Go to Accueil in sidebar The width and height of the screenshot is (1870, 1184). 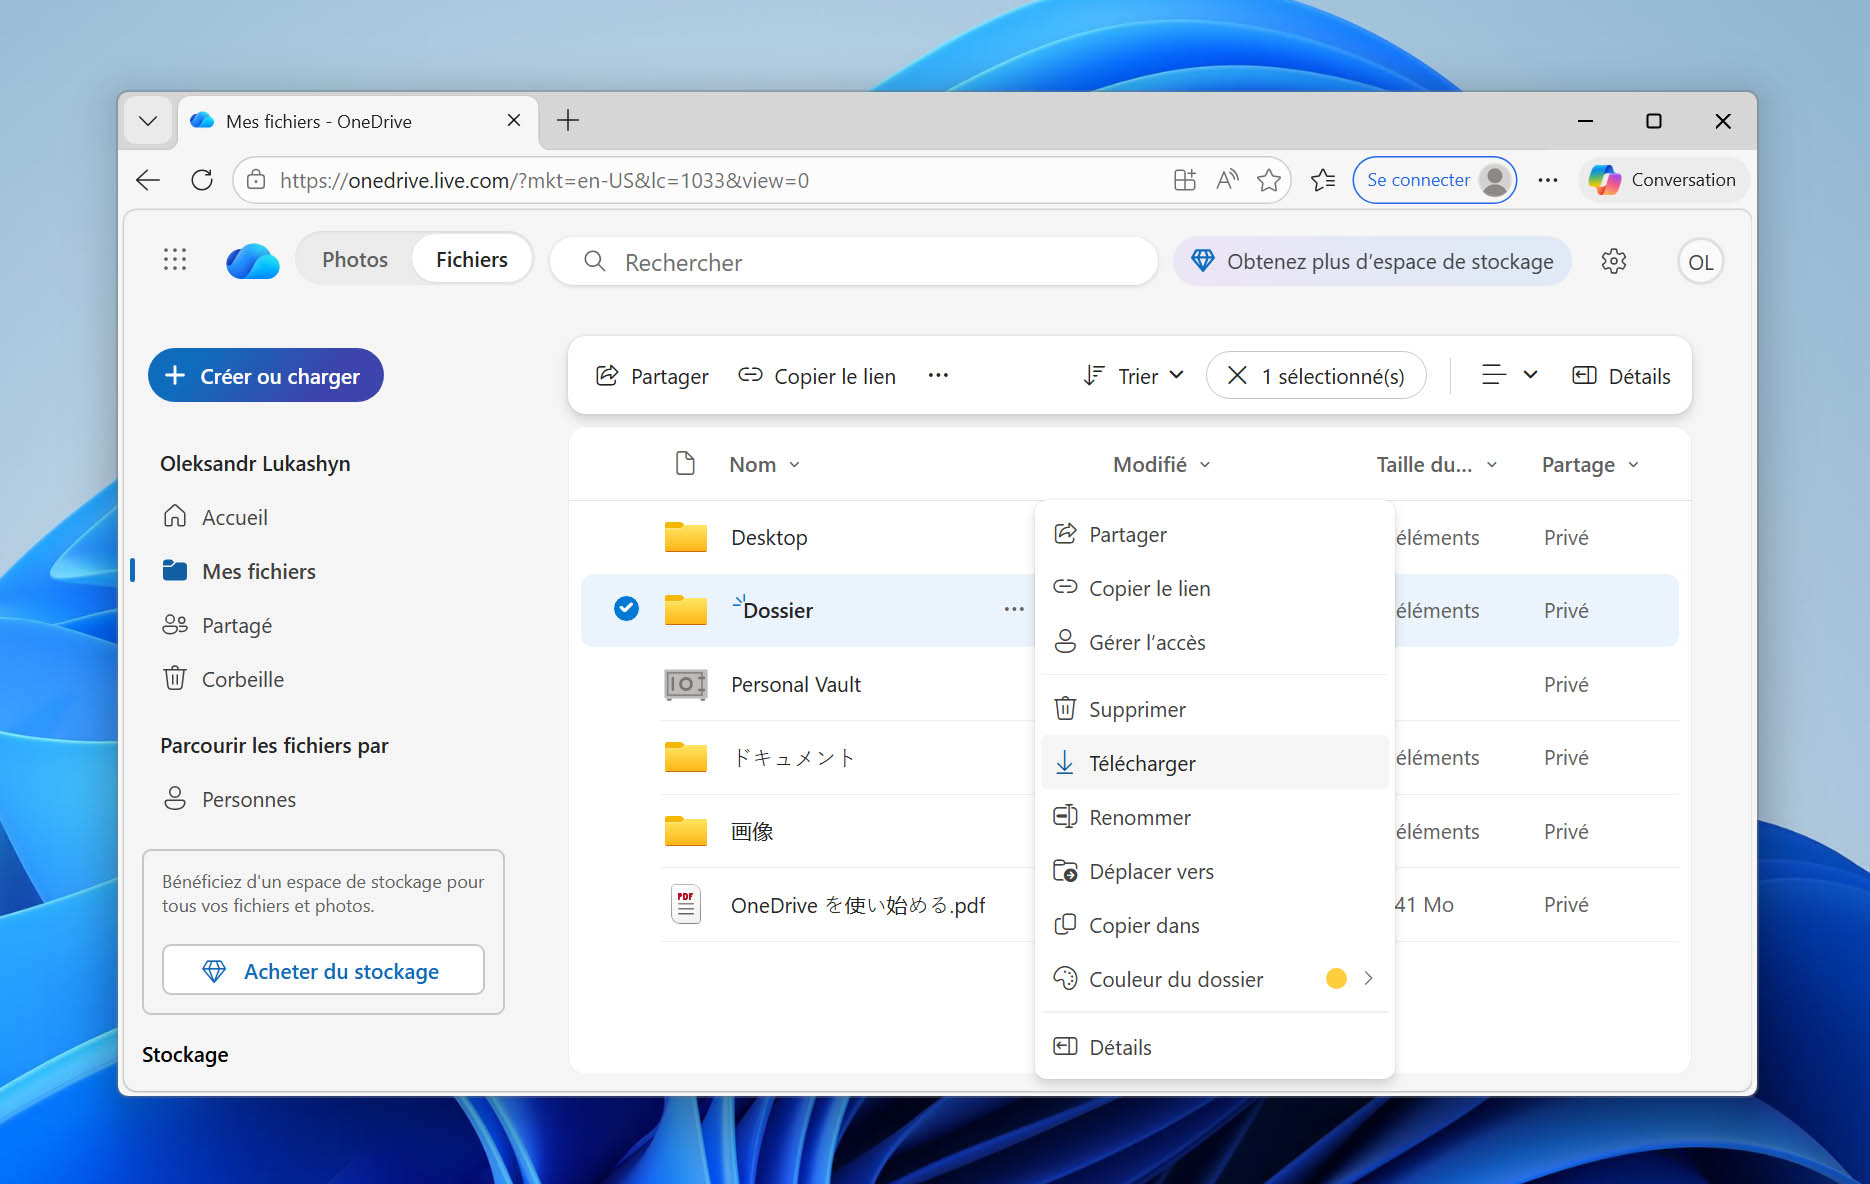pos(215,517)
